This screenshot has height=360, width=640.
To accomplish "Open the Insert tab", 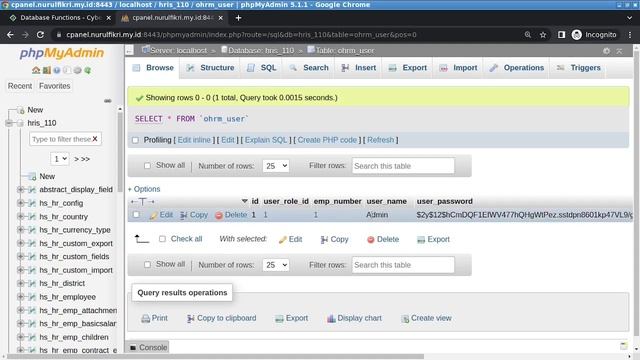I will click(x=359, y=68).
